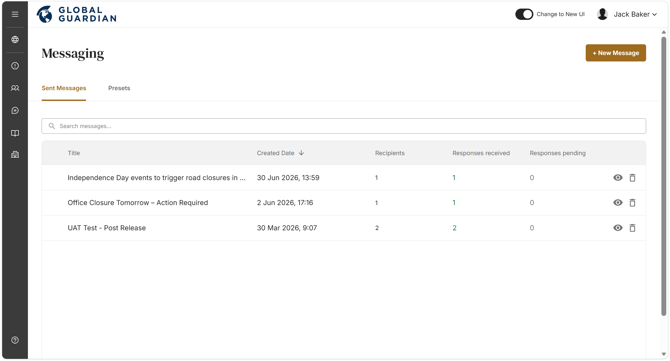This screenshot has width=670, height=361.
Task: Click the search magnifier icon
Action: click(52, 126)
